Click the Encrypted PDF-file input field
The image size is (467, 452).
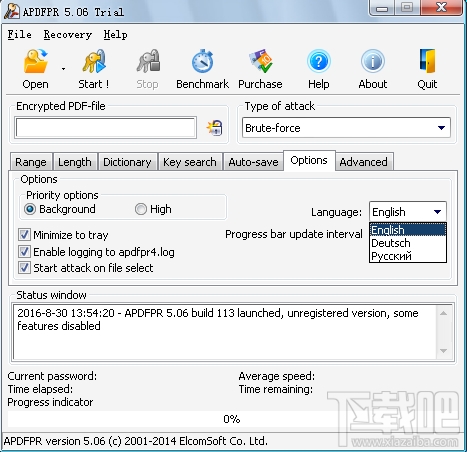(105, 127)
